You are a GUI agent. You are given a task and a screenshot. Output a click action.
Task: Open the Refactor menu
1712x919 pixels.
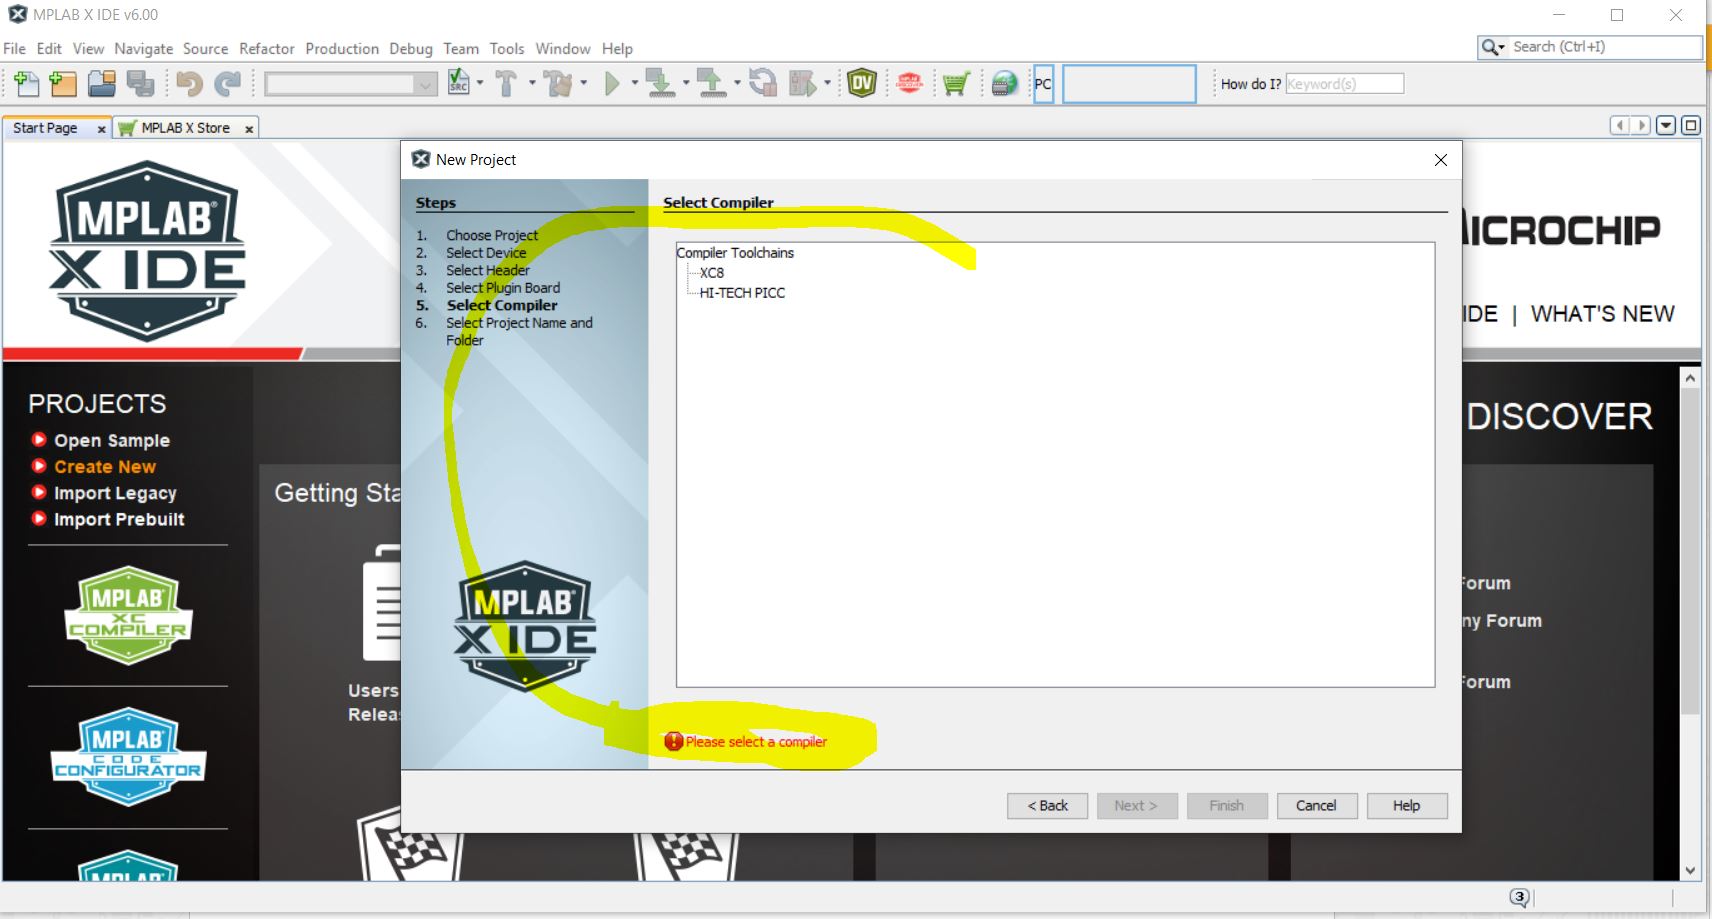tap(267, 48)
